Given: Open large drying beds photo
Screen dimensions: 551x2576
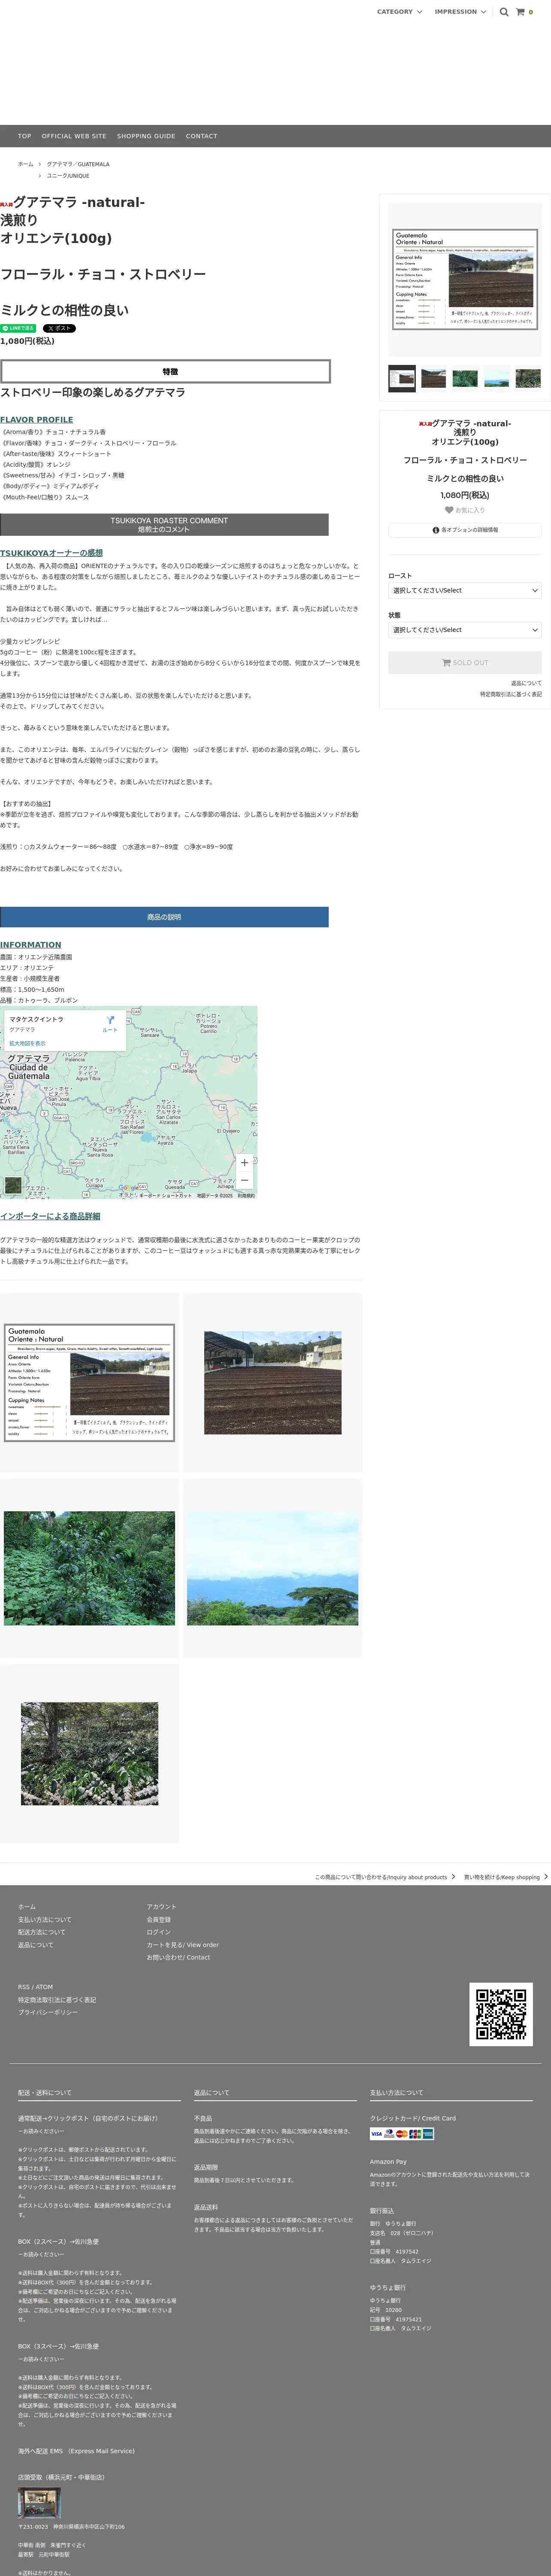Looking at the screenshot, I should pos(272,1383).
